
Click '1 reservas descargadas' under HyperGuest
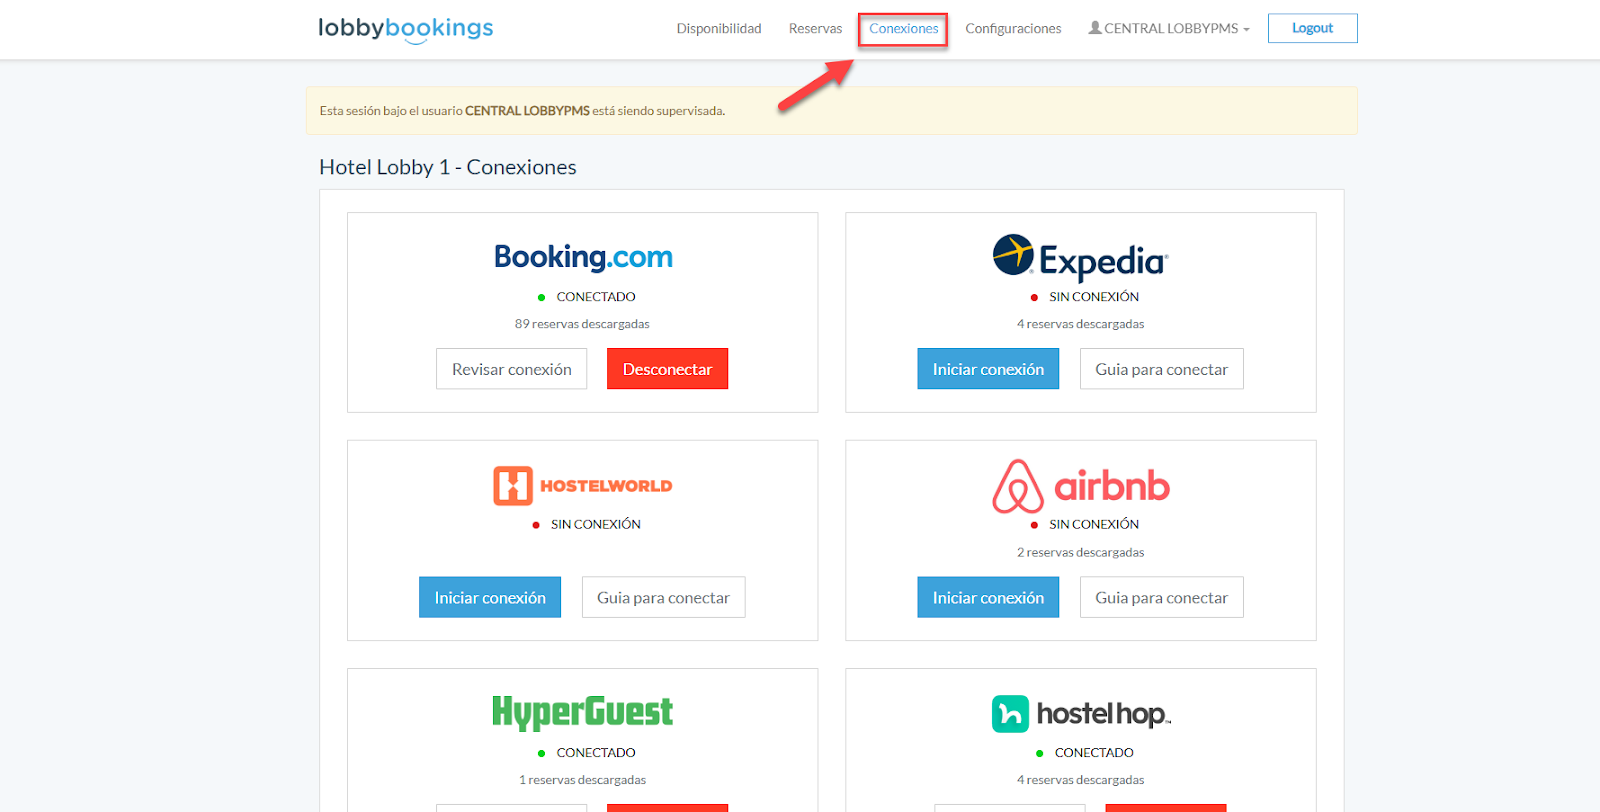(x=582, y=780)
